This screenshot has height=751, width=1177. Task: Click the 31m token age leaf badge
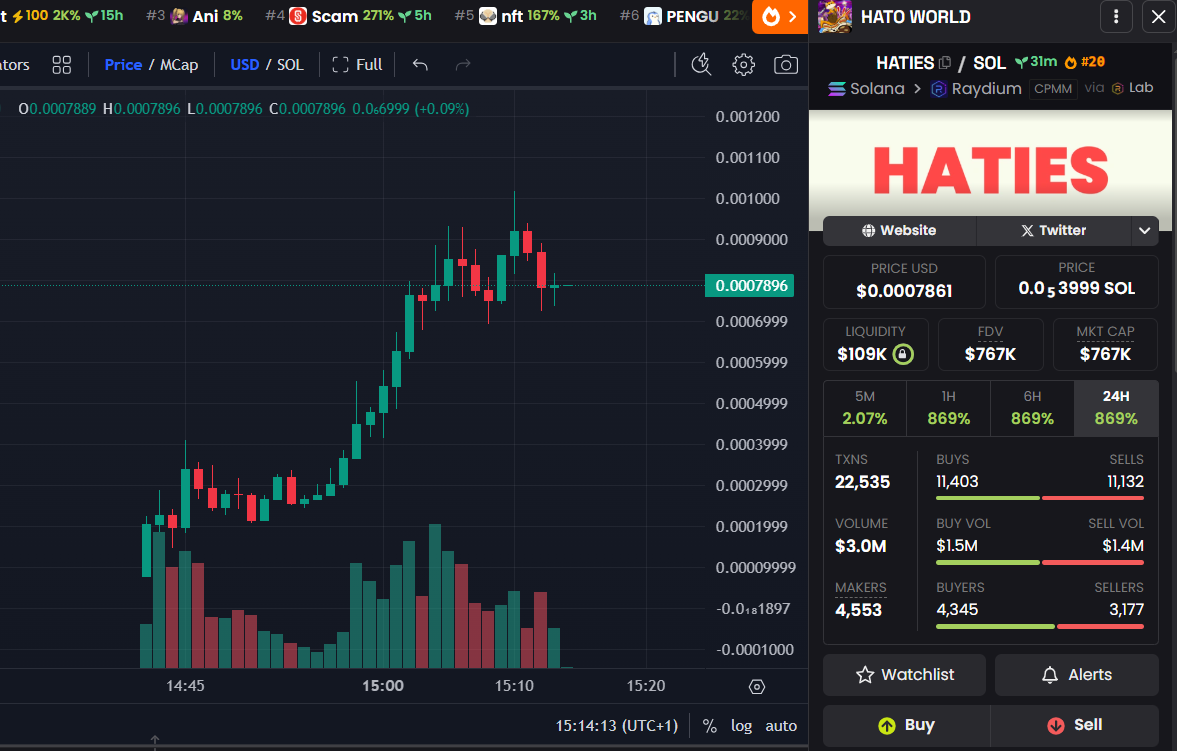(1036, 62)
